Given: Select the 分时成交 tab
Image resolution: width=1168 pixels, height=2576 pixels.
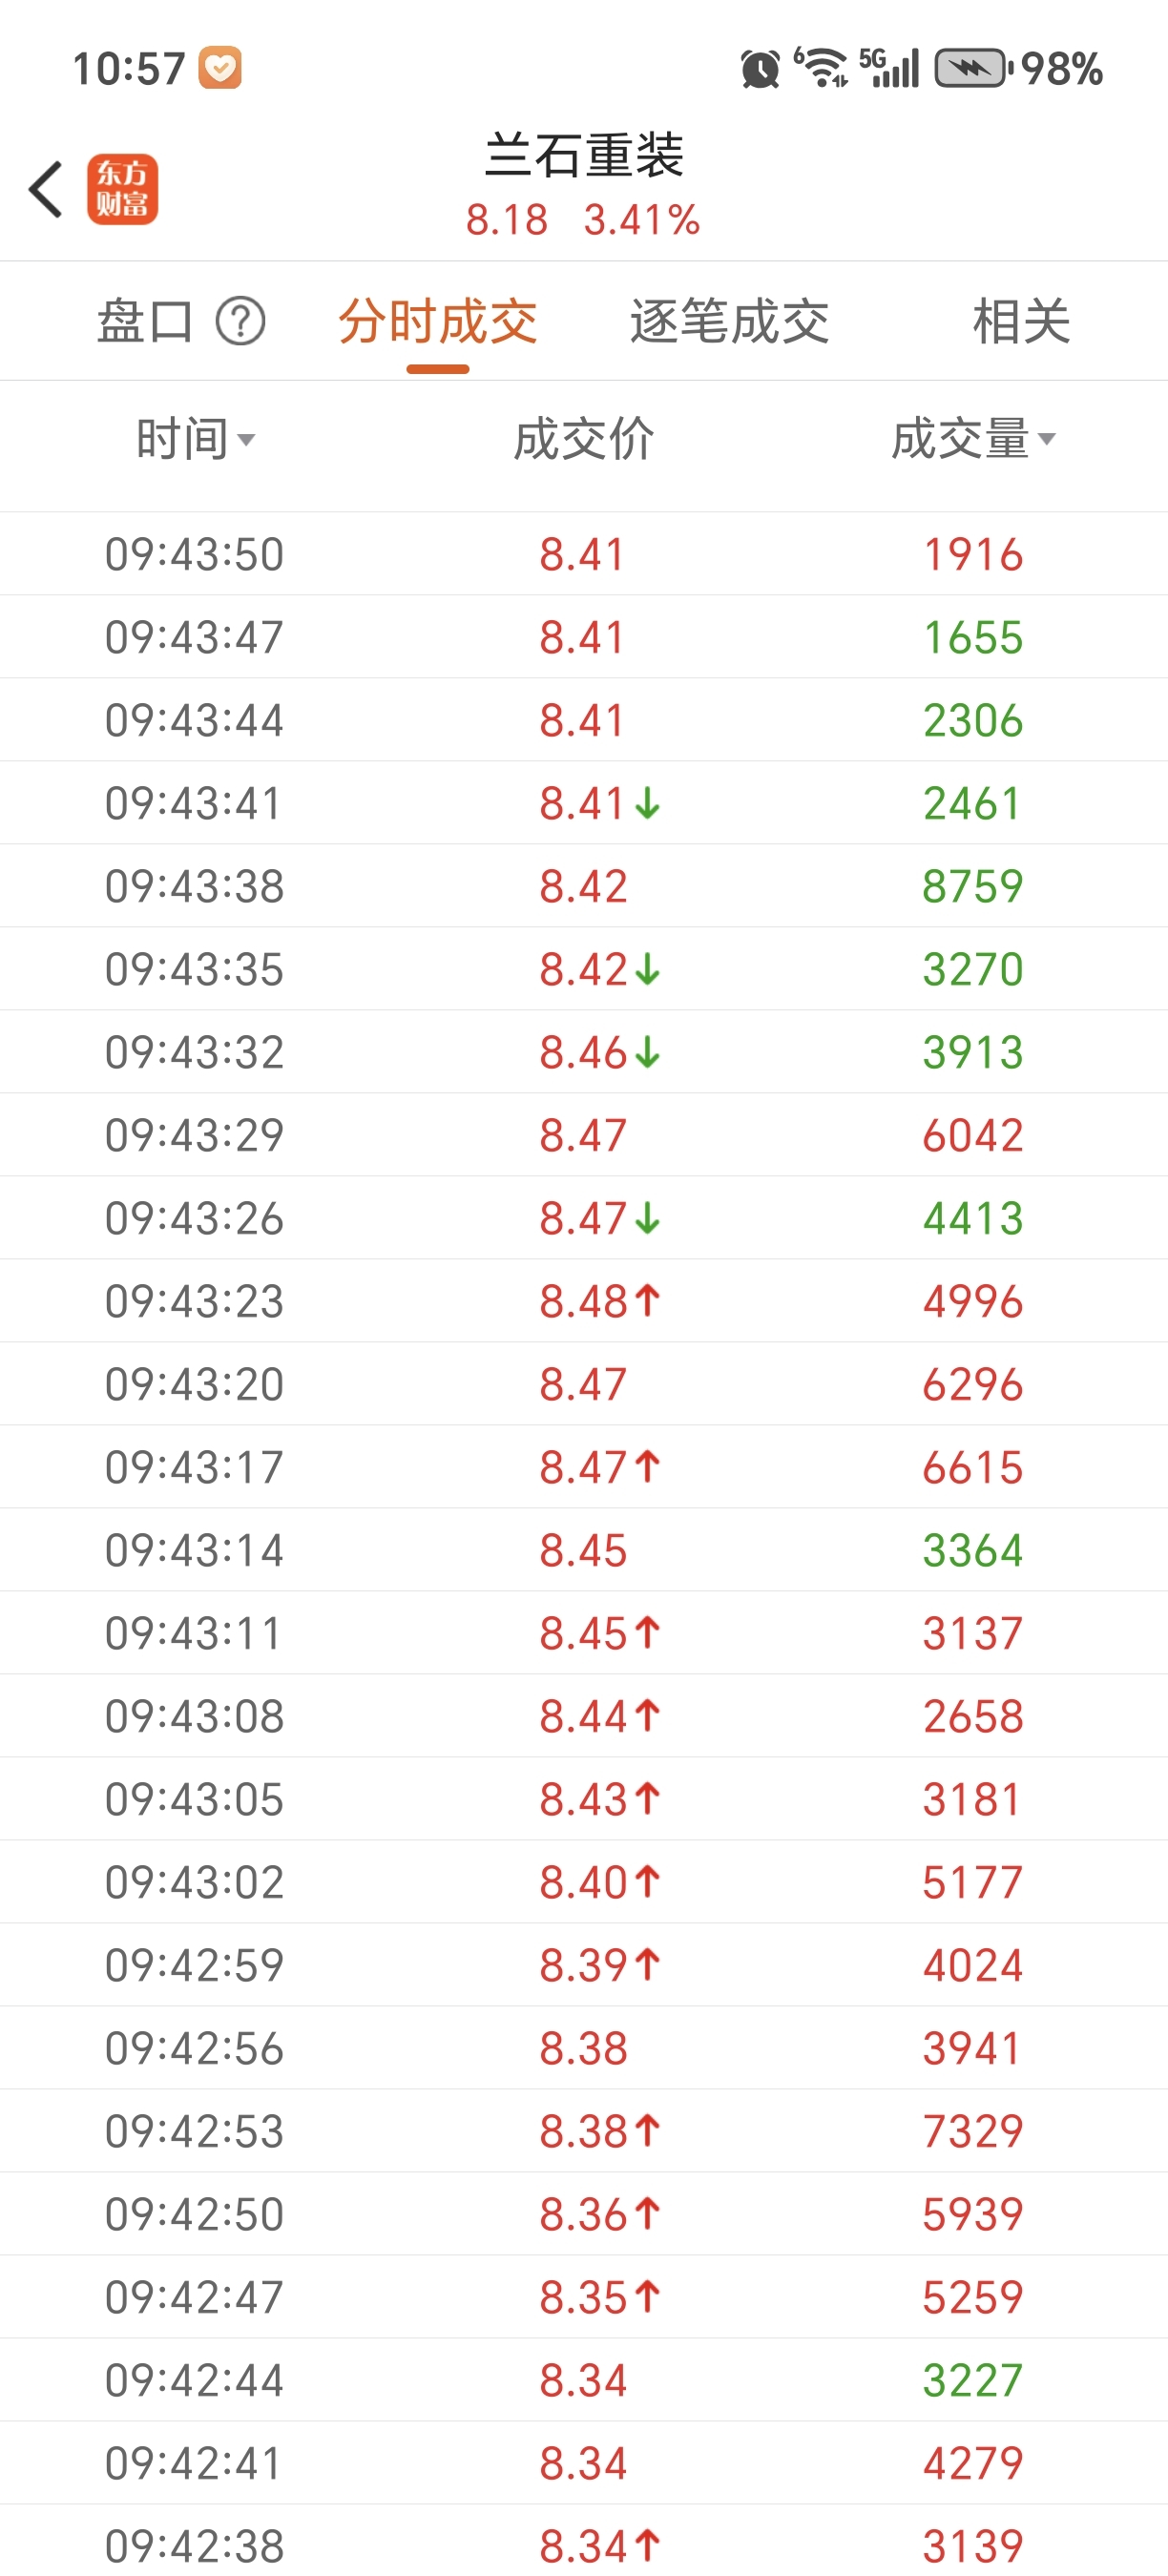Looking at the screenshot, I should tap(438, 322).
